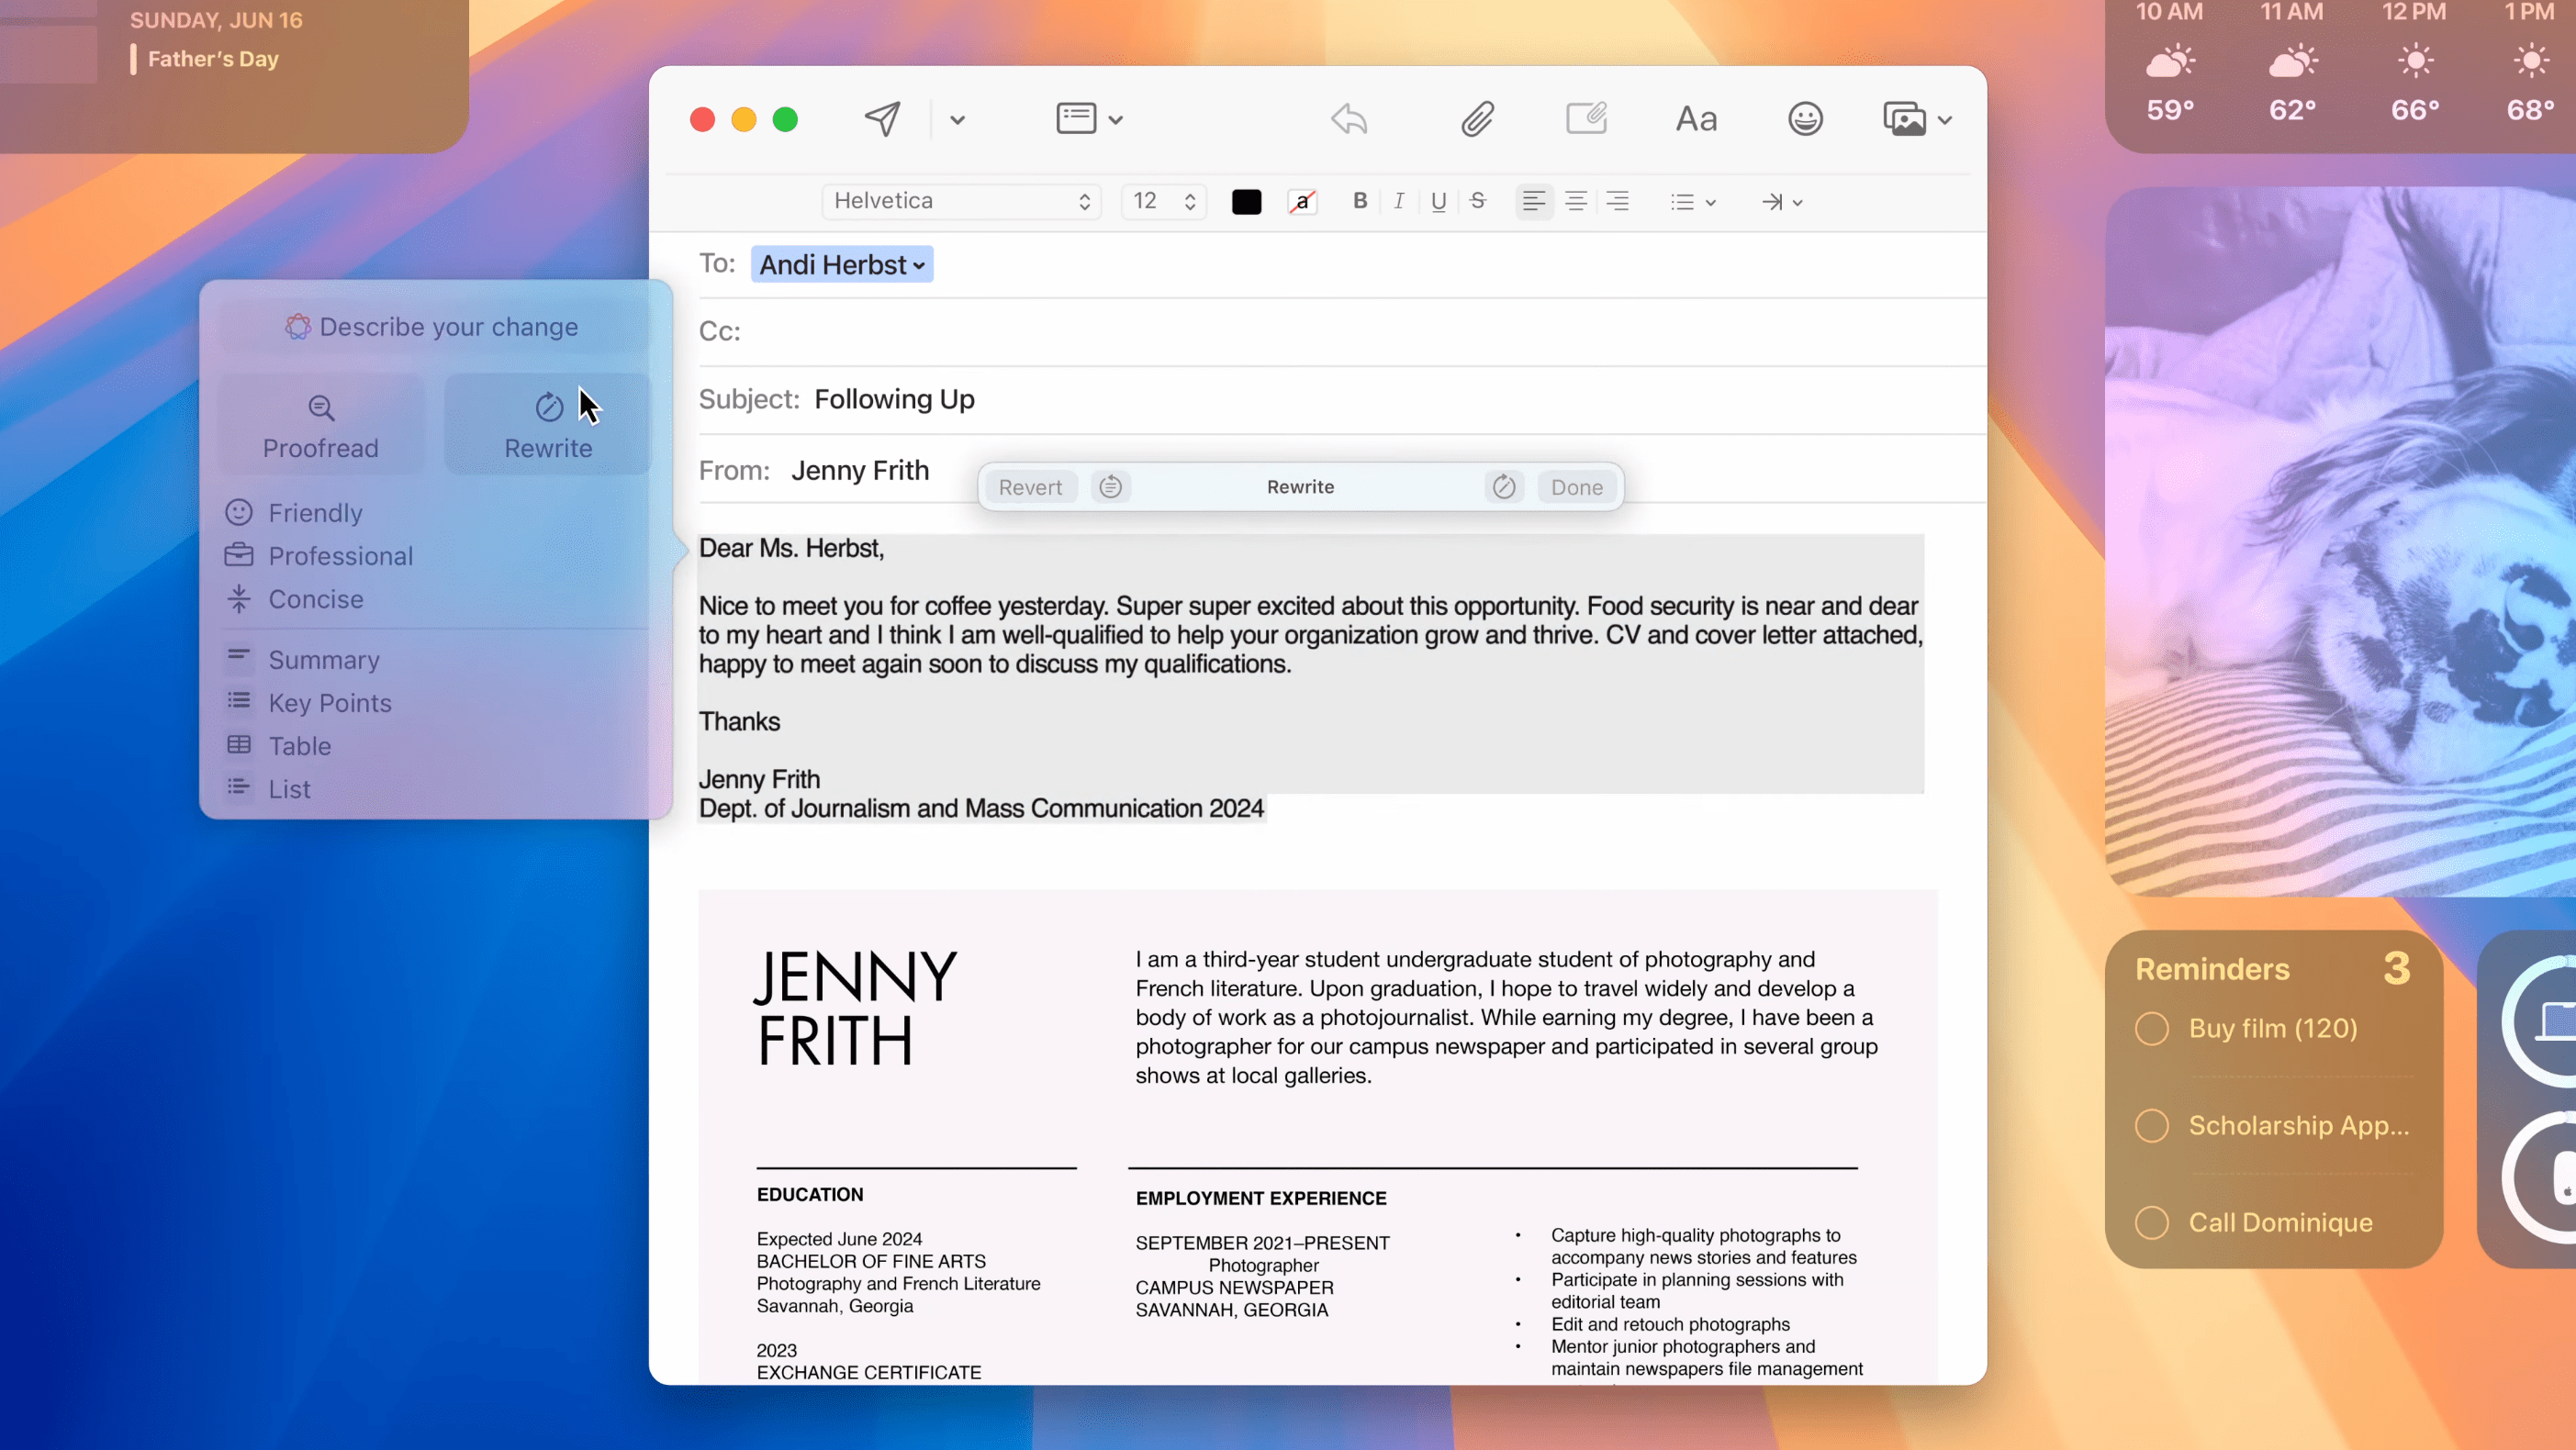2576x1450 pixels.
Task: Click the Revert button
Action: pyautogui.click(x=1030, y=487)
